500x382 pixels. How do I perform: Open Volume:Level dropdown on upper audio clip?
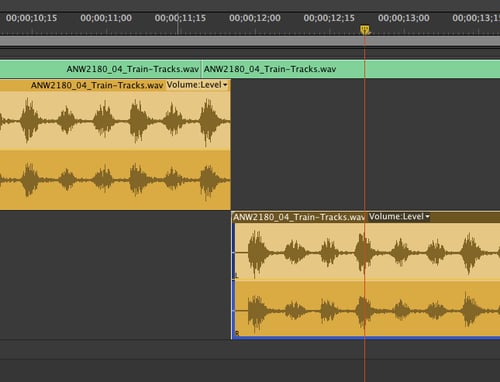197,85
